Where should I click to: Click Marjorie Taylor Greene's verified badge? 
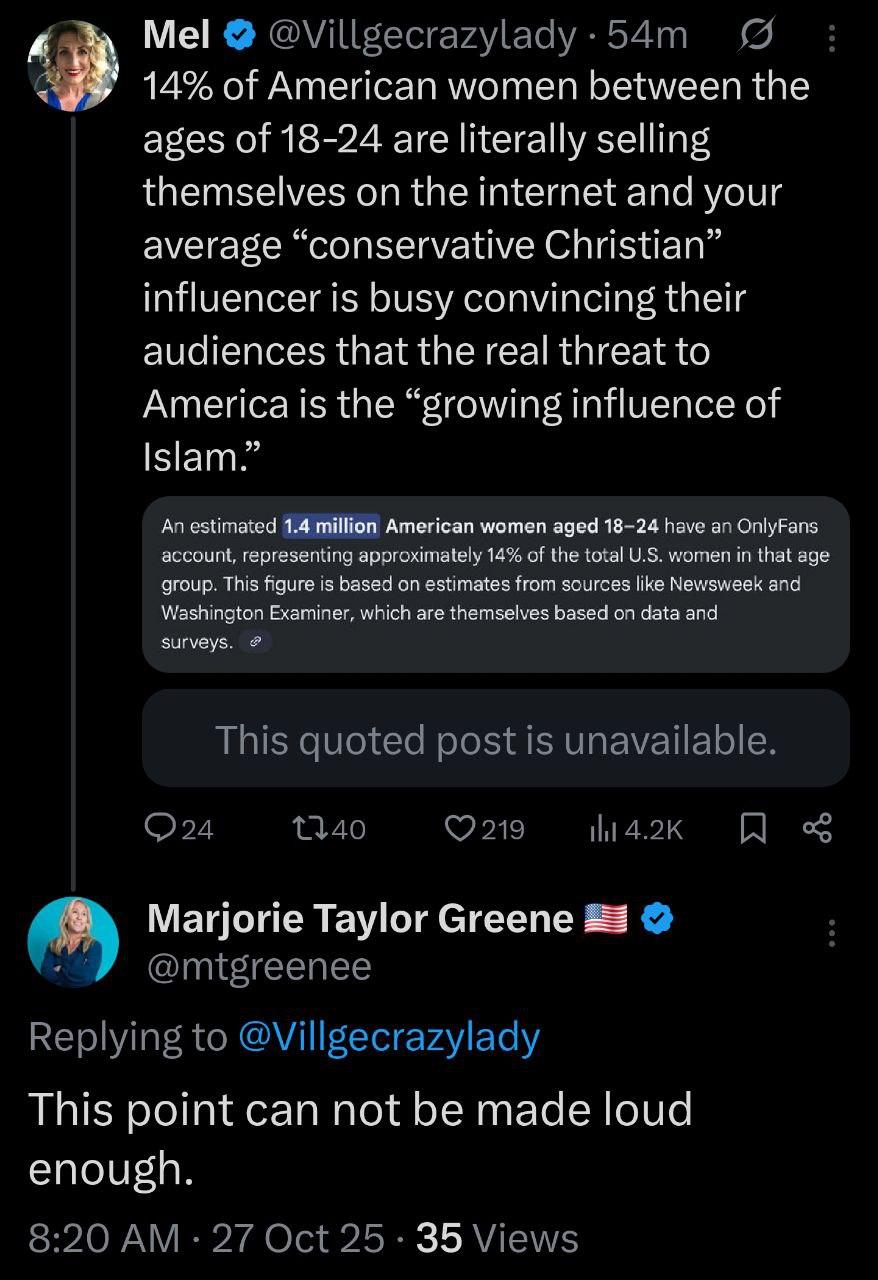click(x=657, y=918)
